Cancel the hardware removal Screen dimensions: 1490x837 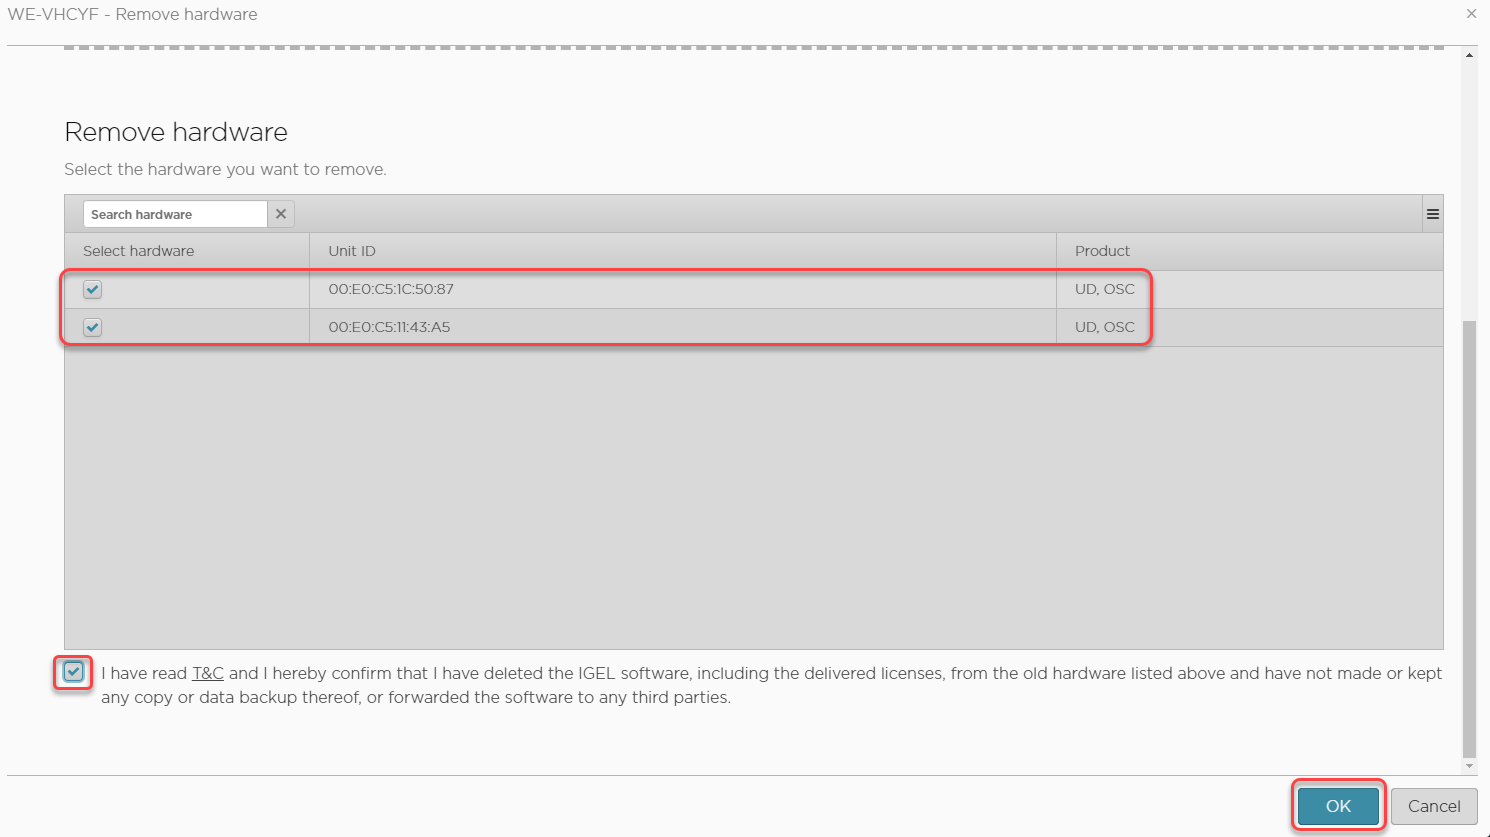(1433, 806)
